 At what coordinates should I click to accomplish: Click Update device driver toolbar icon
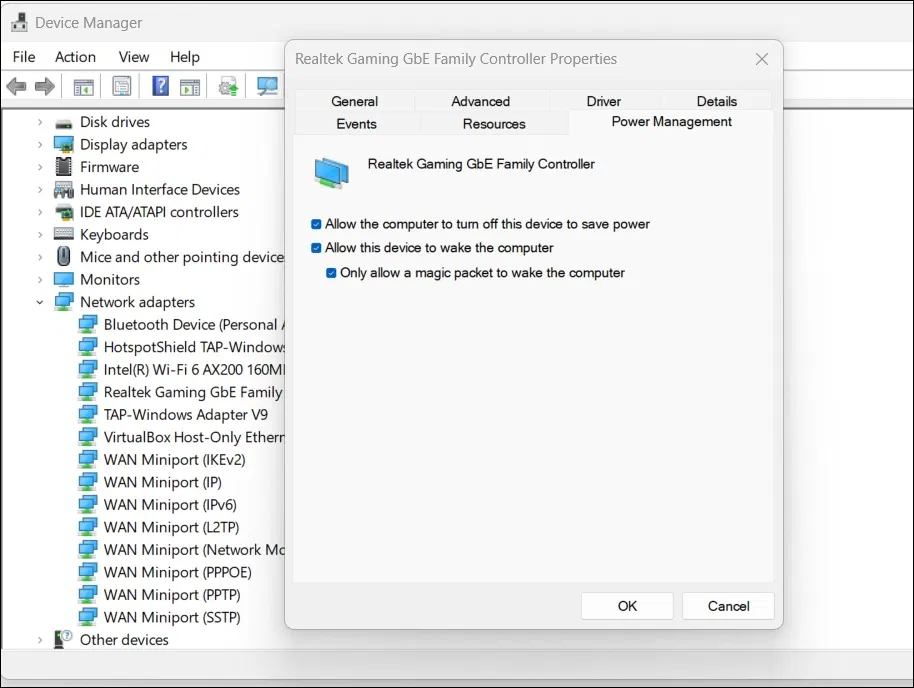point(228,87)
